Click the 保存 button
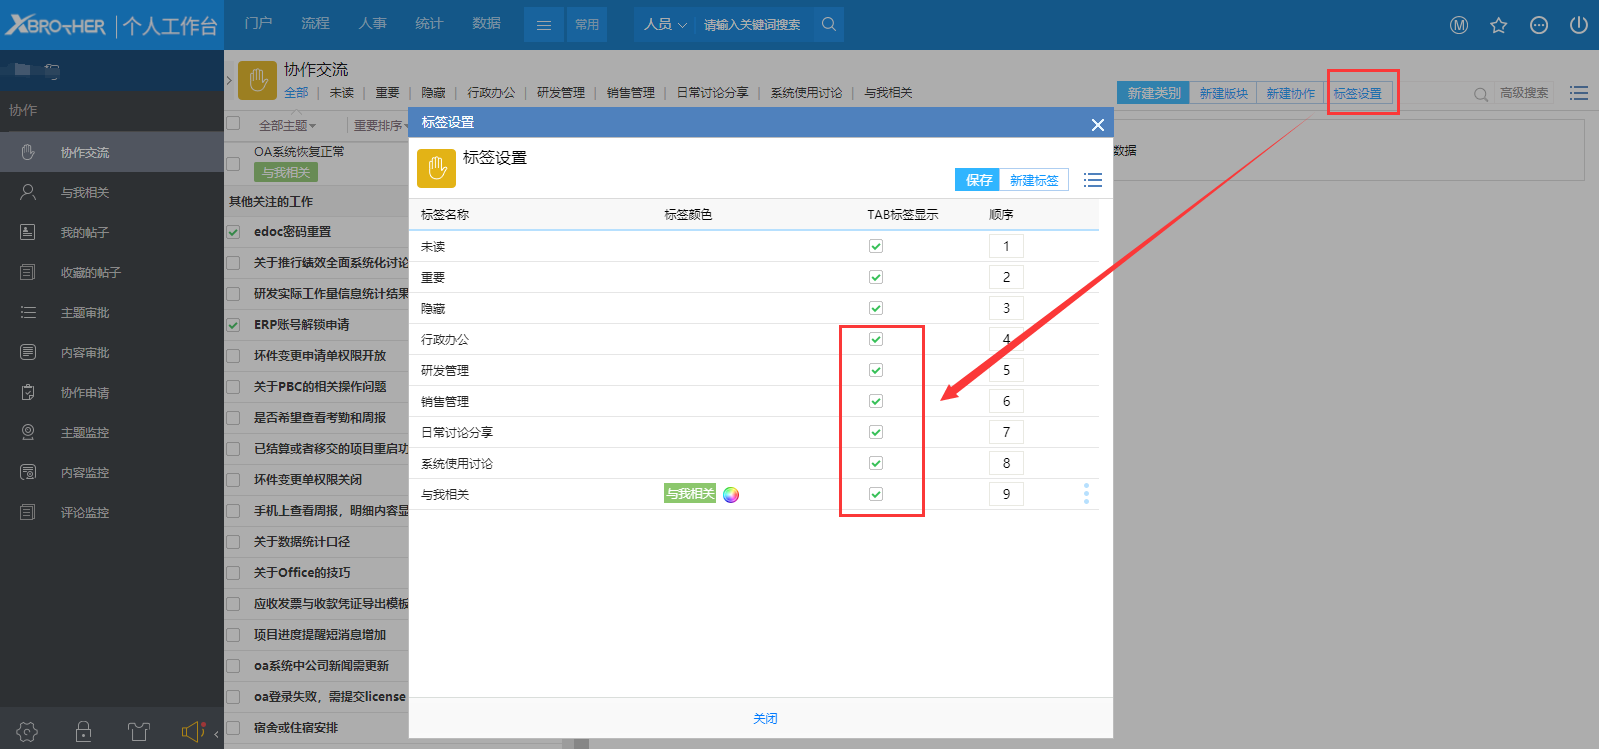Screen dimensions: 1599x749 977,180
